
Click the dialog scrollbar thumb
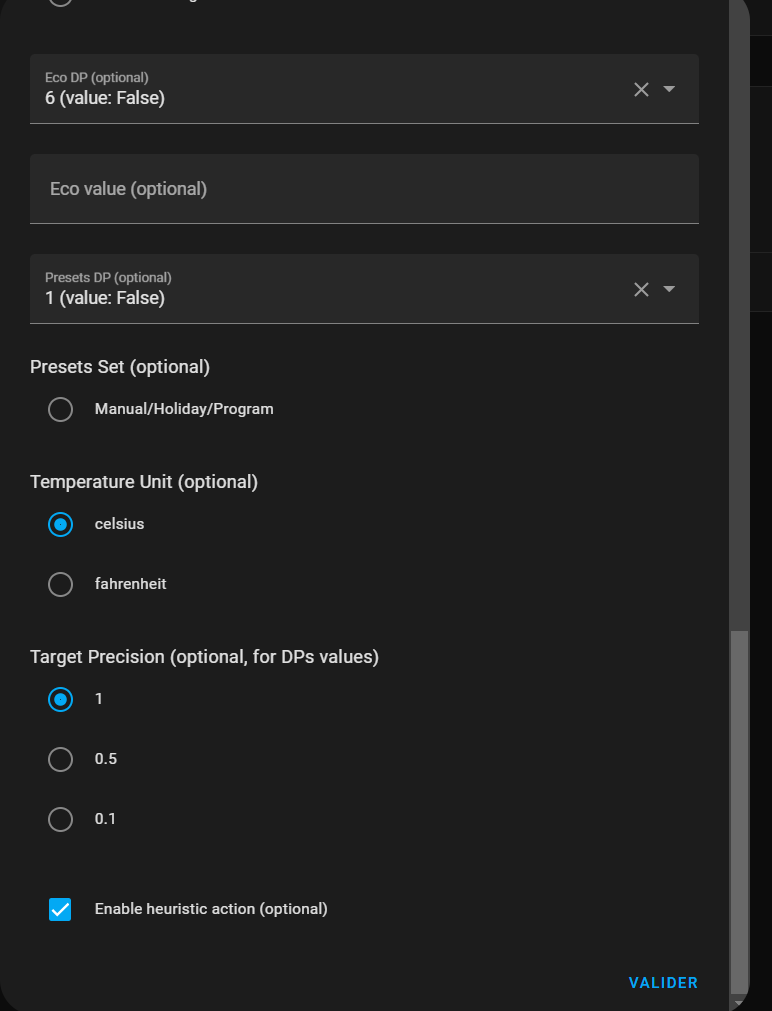click(x=739, y=810)
